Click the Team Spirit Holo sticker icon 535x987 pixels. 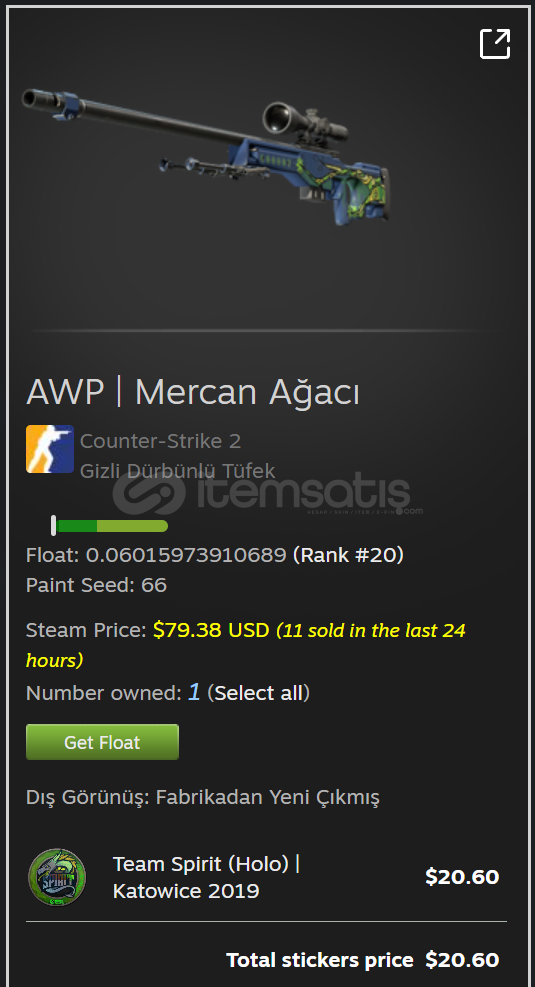[57, 877]
